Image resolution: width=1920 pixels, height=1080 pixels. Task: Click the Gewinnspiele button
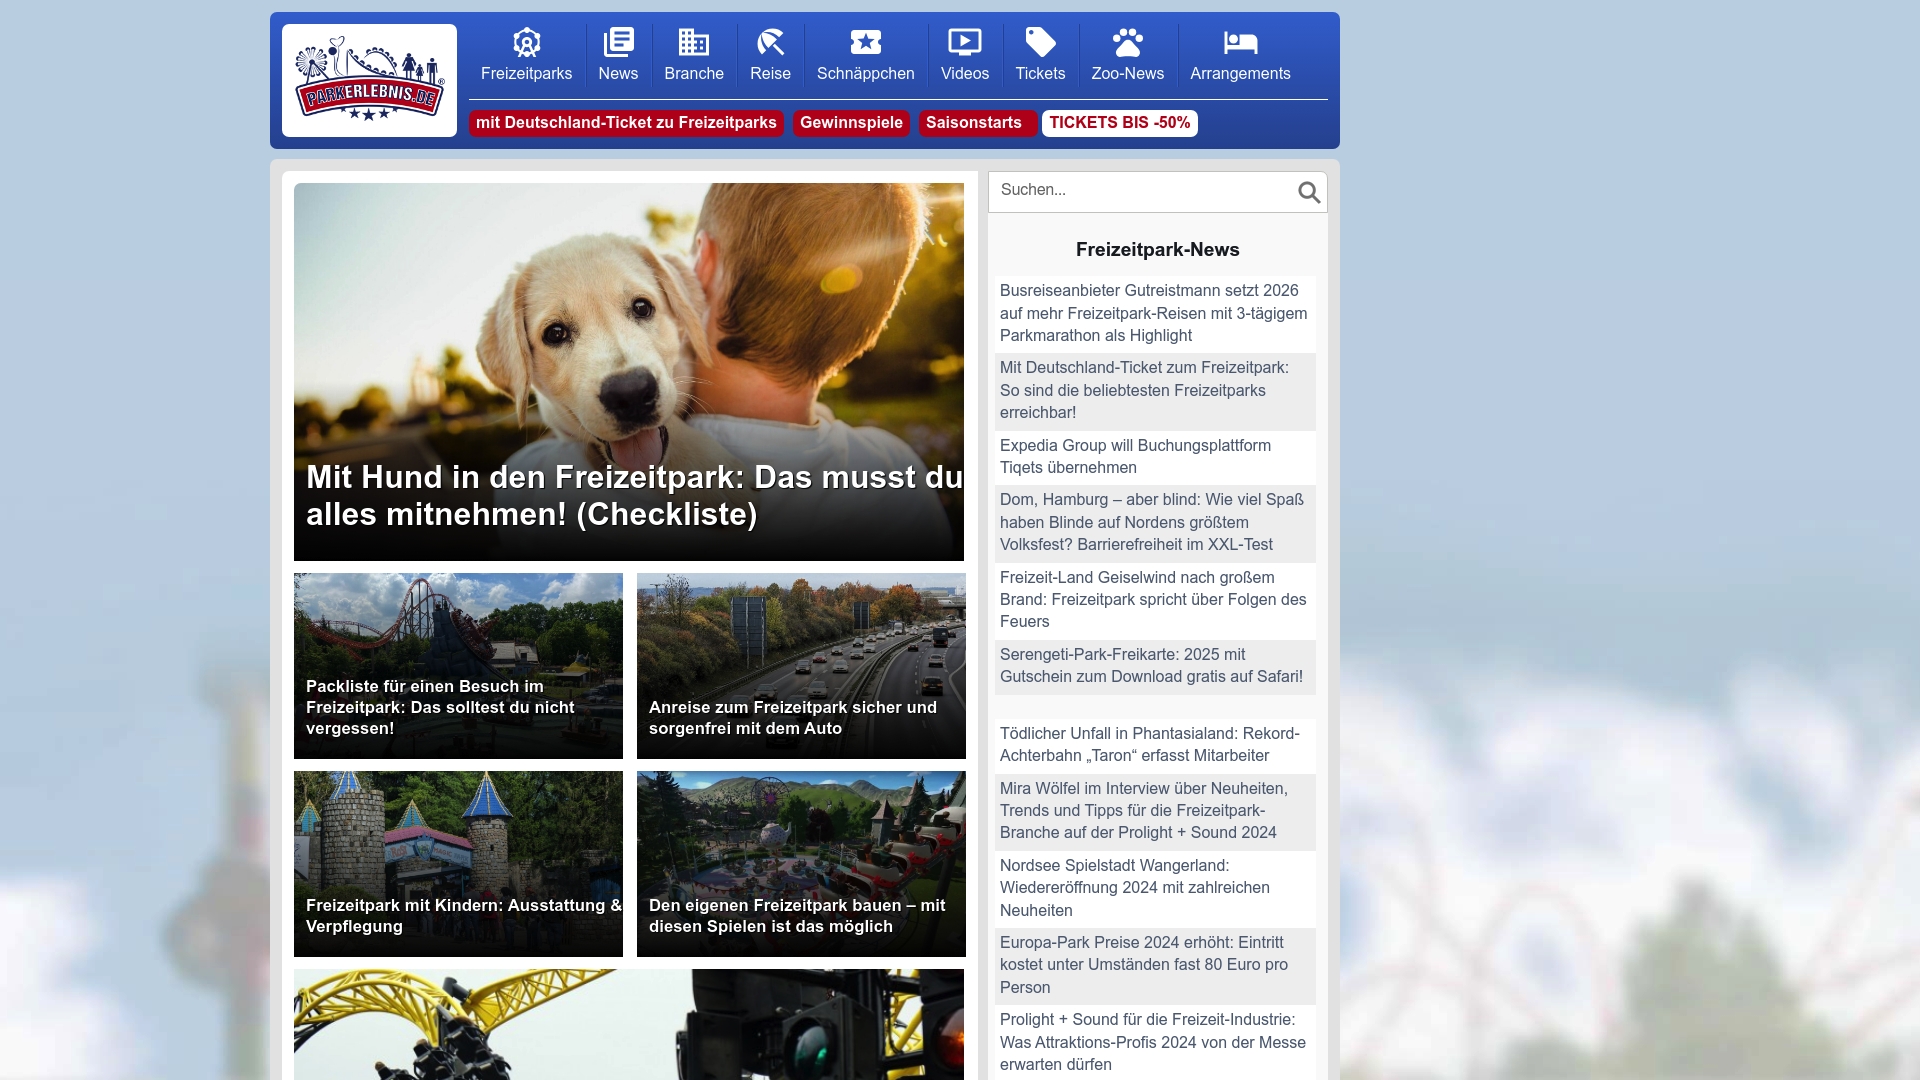[851, 123]
